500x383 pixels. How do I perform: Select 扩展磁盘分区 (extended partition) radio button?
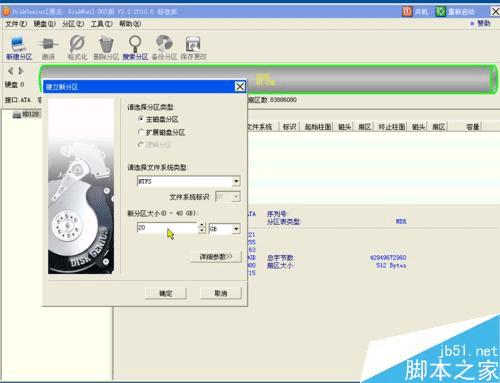tap(141, 132)
